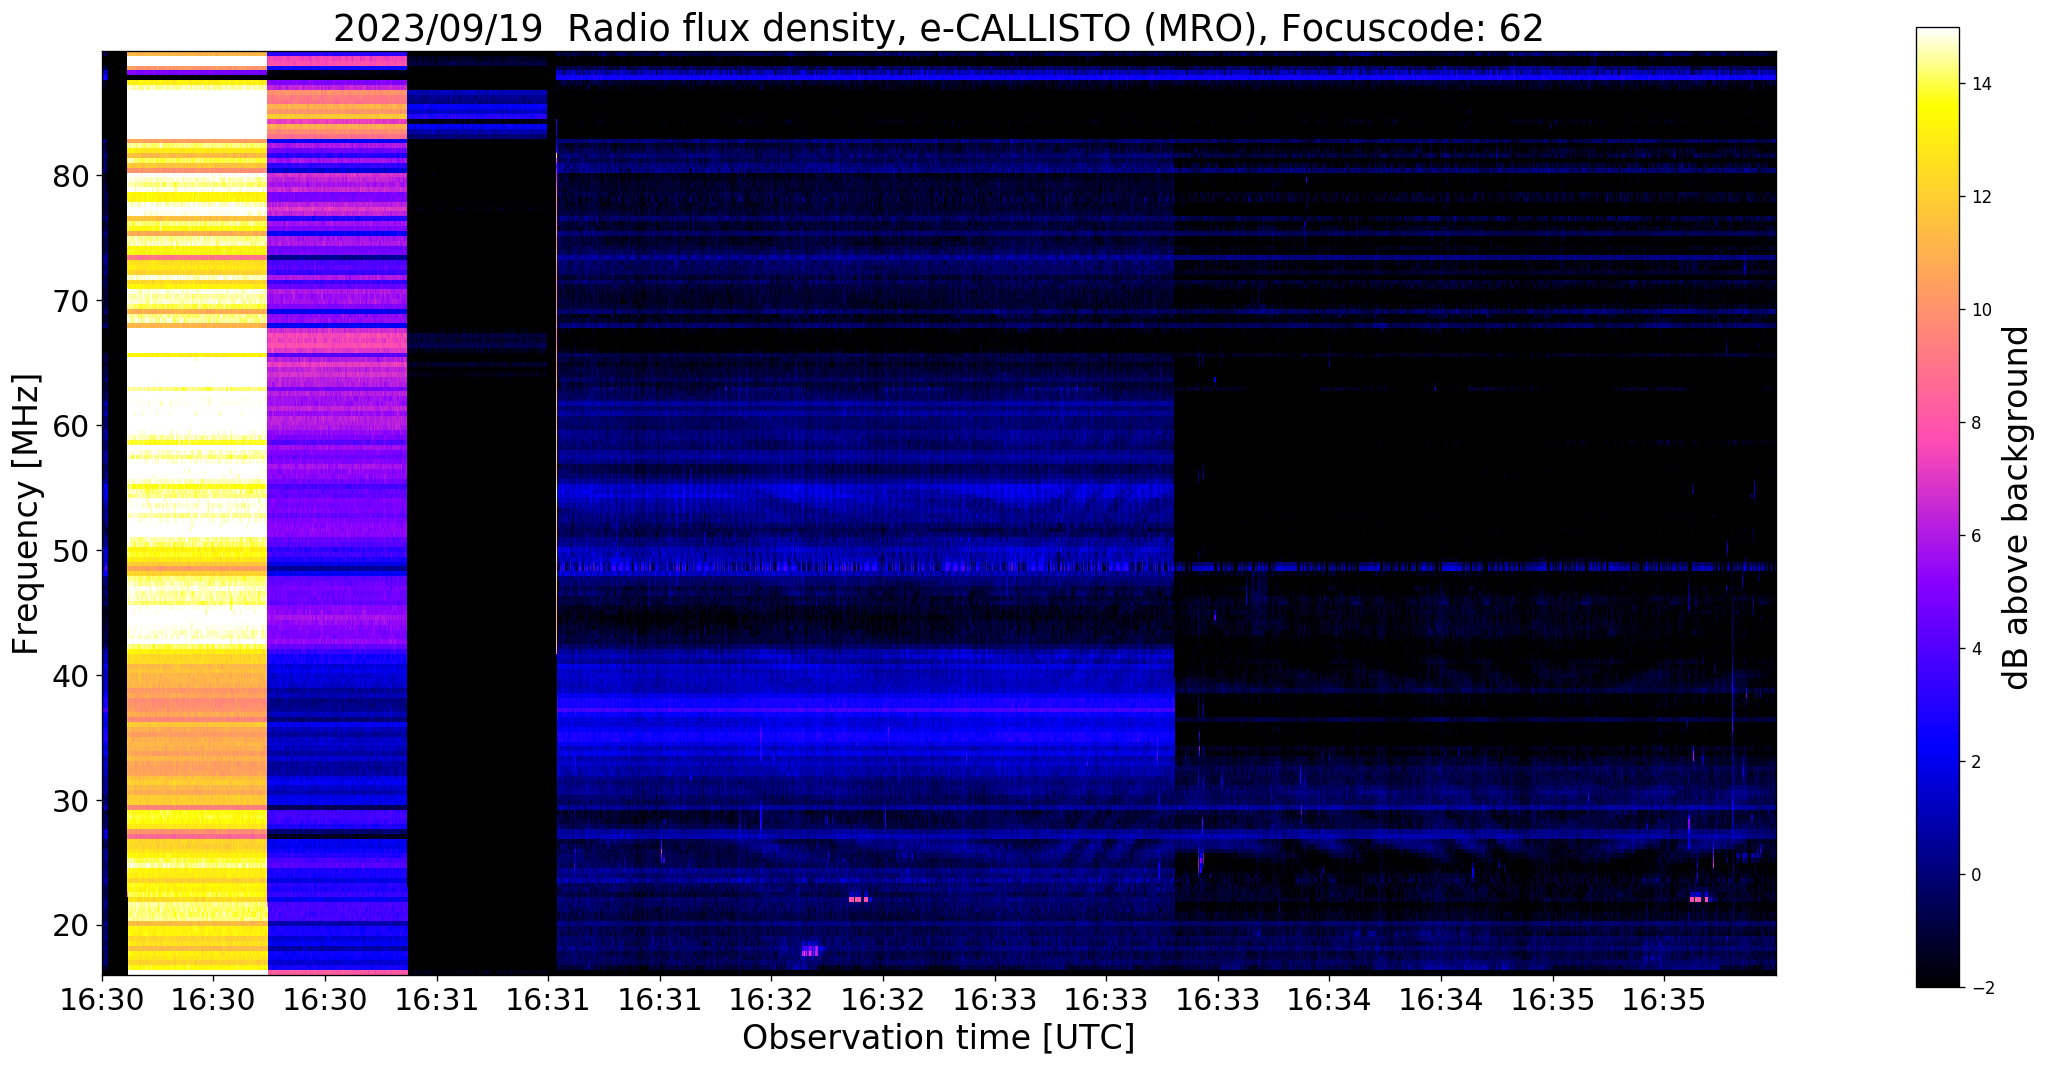This screenshot has height=1067, width=2047.
Task: Click the 60 tick on the frequency axis
Action: click(71, 426)
